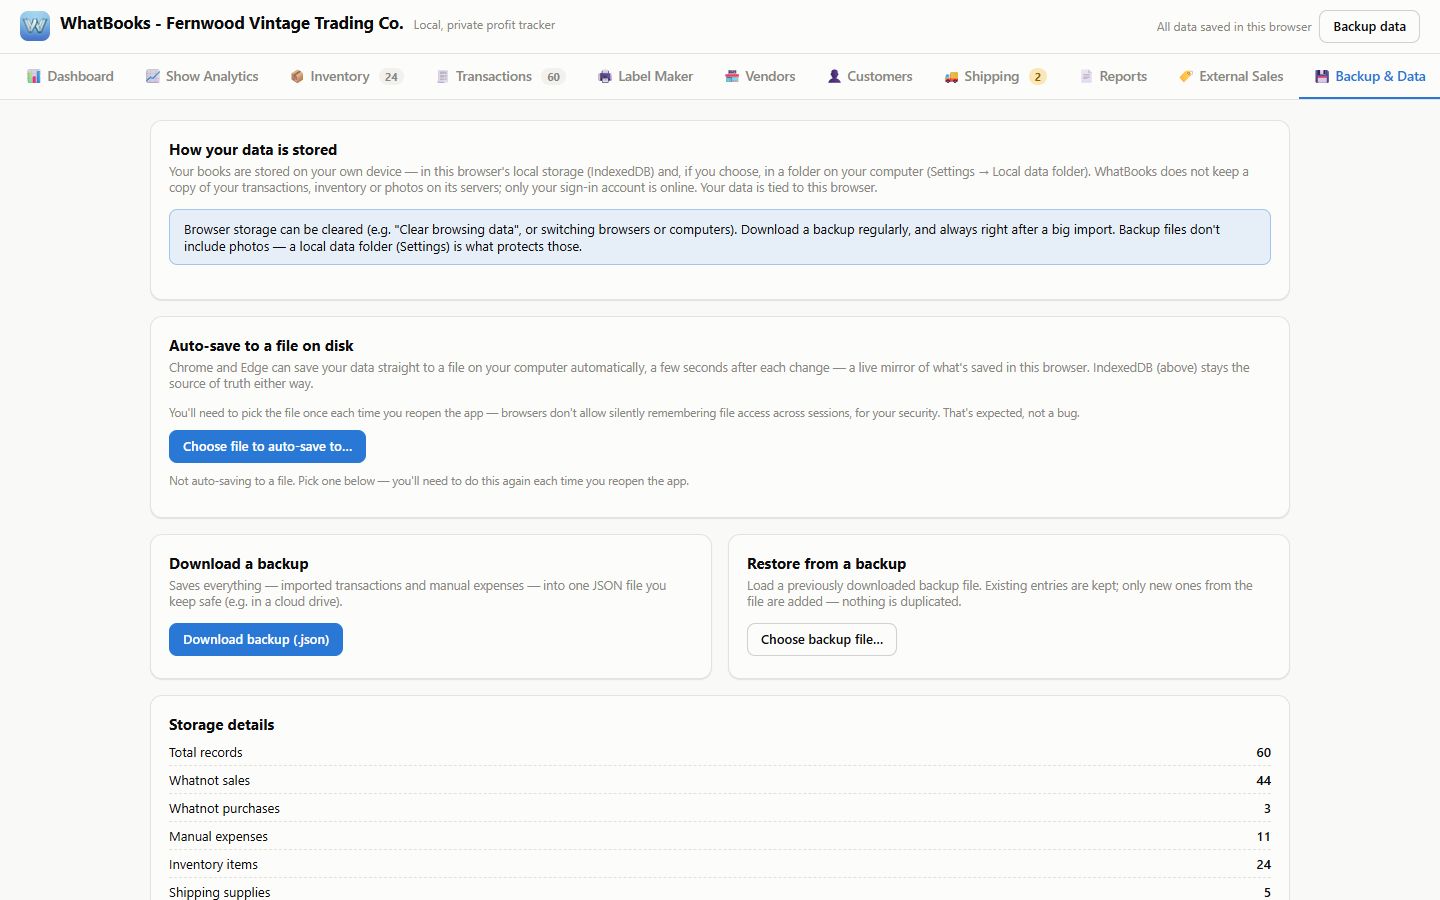View the Vendors tab

click(x=760, y=76)
